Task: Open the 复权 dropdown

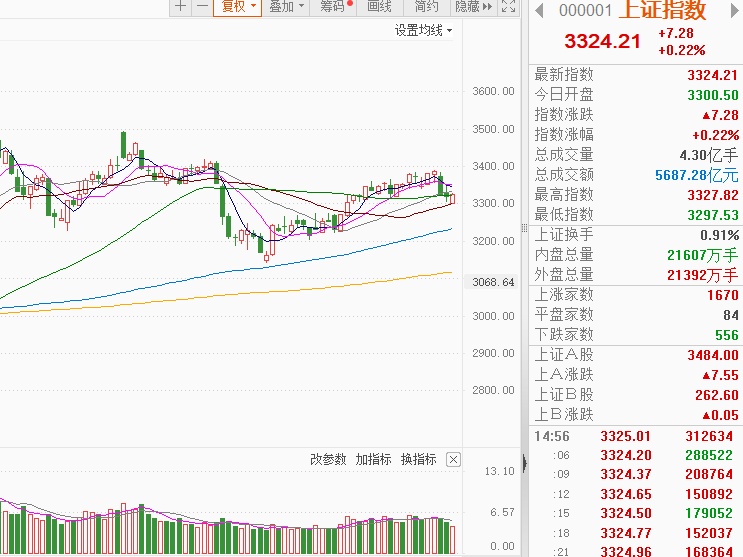Action: point(238,7)
